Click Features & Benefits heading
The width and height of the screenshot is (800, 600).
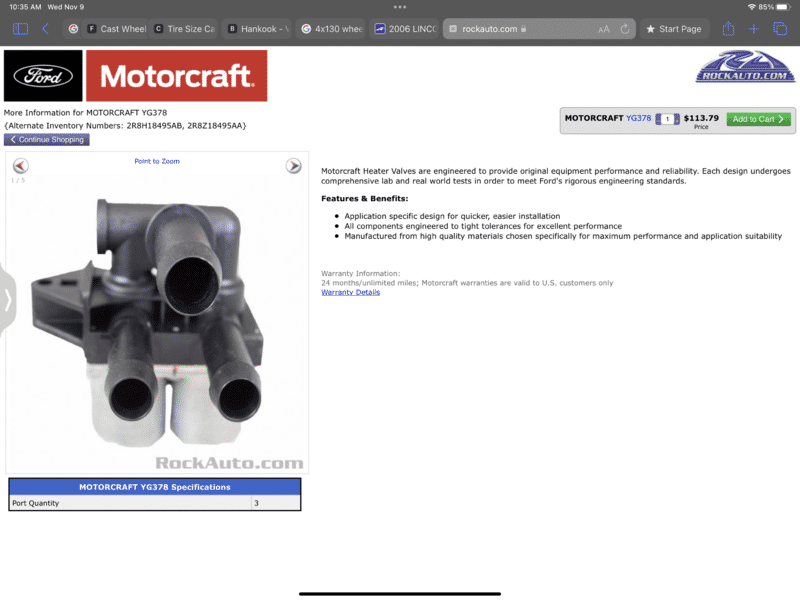(x=364, y=198)
